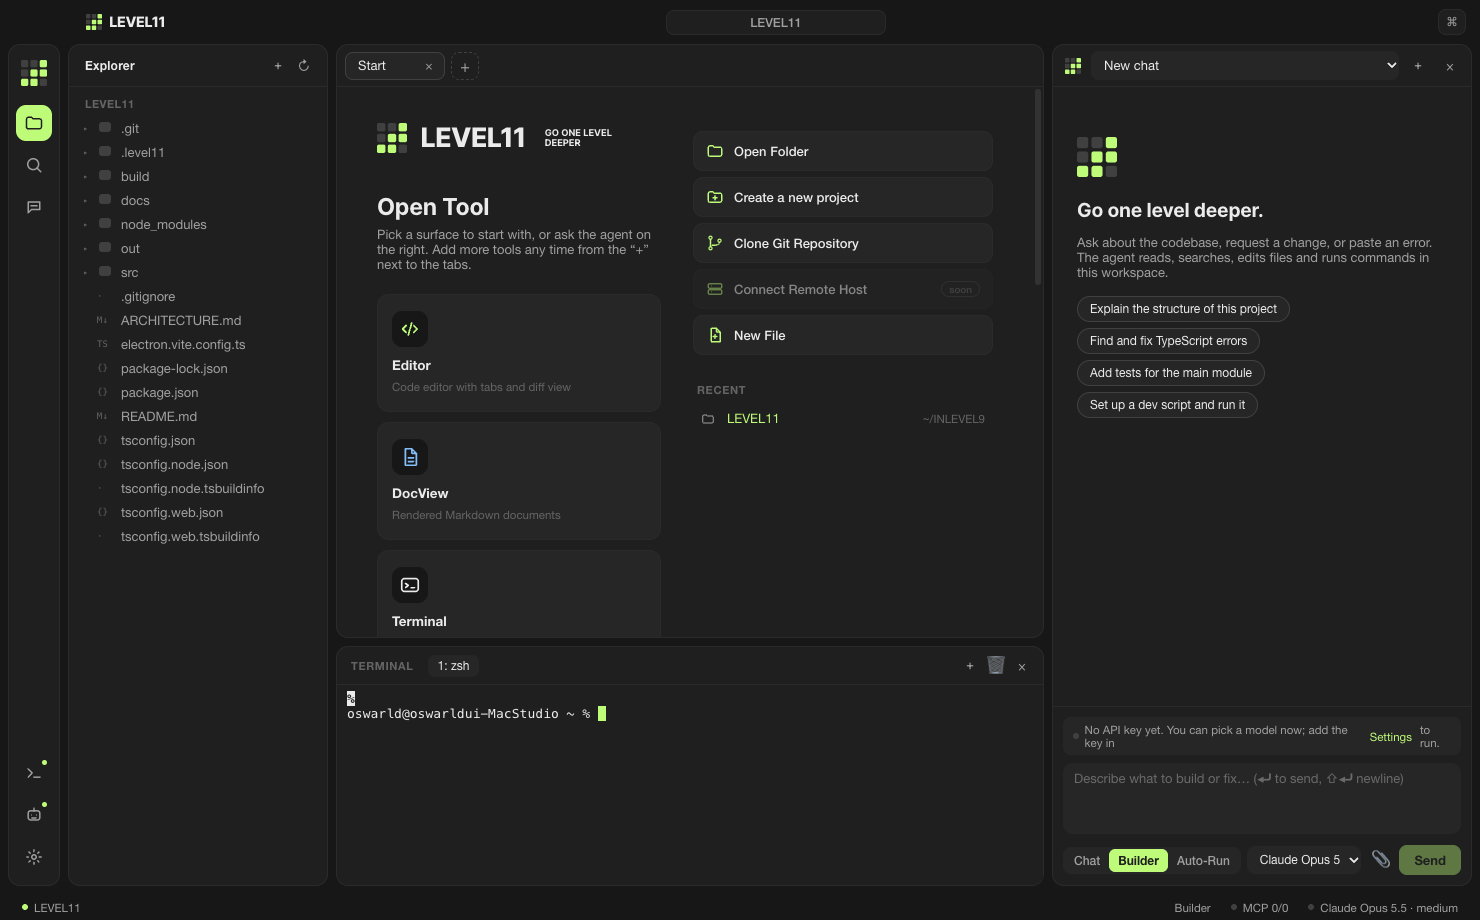
Task: Open recent project LEVEL11
Action: [x=843, y=419]
